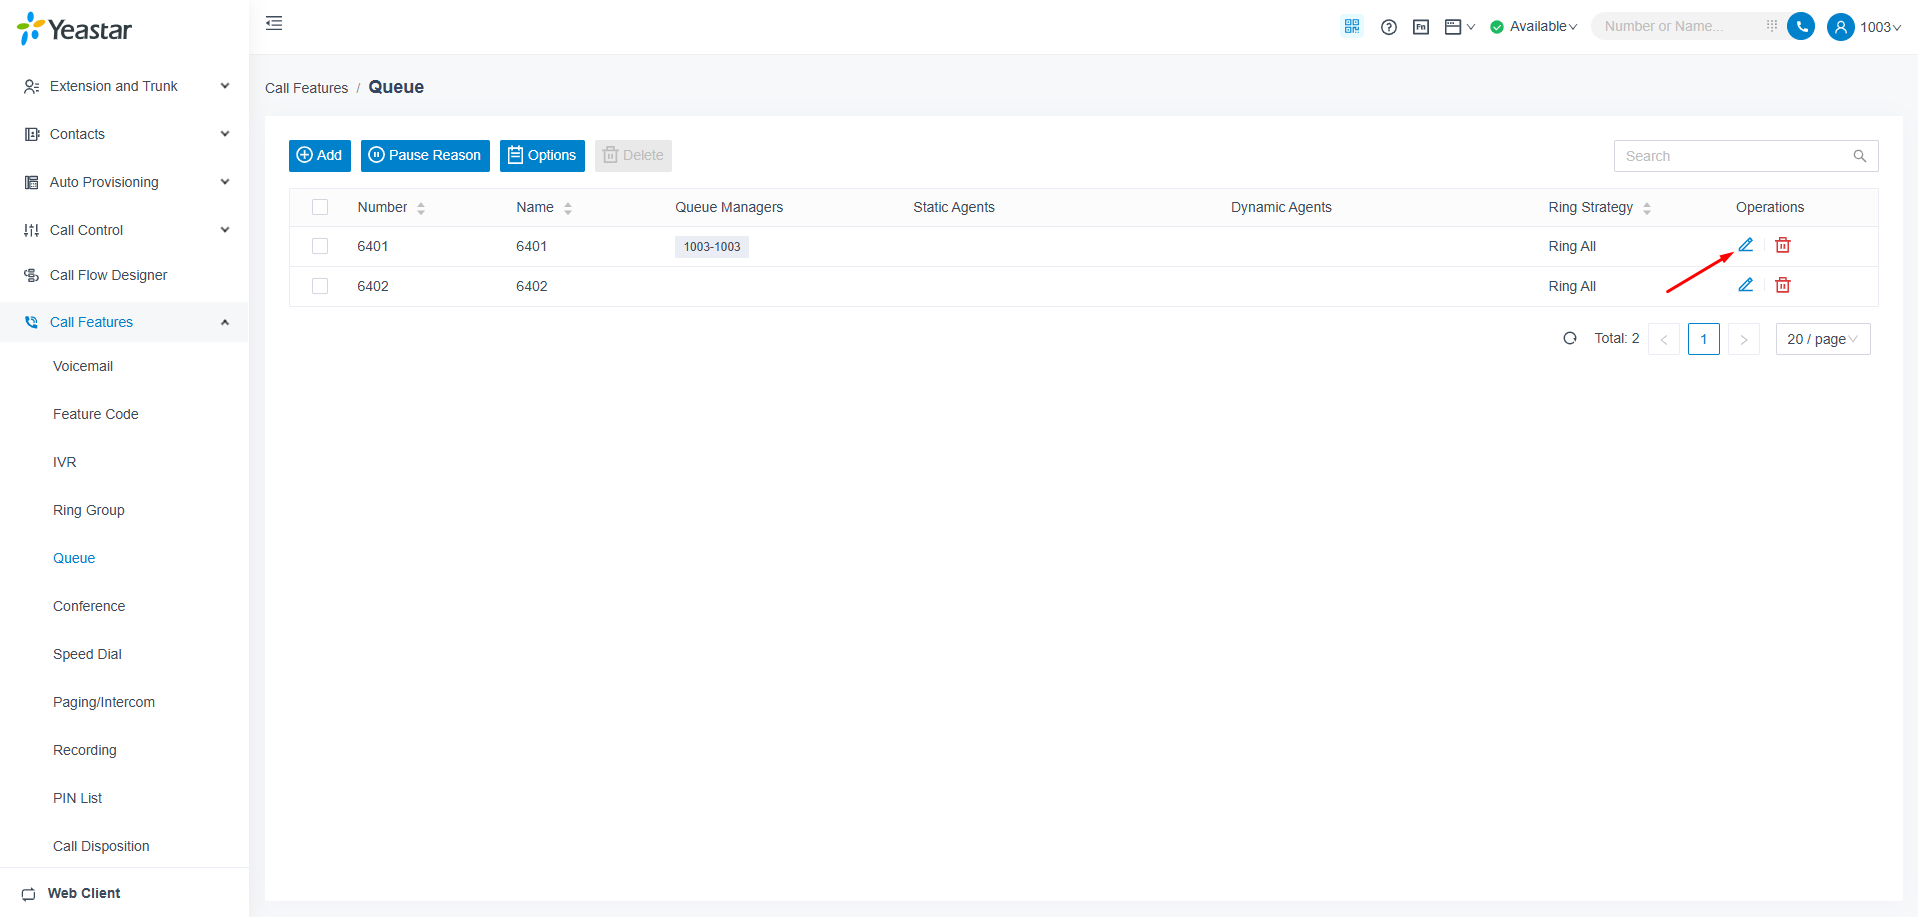Viewport: 1918px width, 917px height.
Task: Expand the Contacts menu
Action: [x=125, y=134]
